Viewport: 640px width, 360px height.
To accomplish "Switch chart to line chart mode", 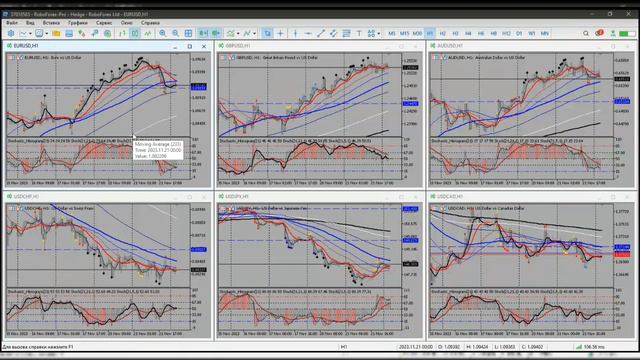I will 148,33.
